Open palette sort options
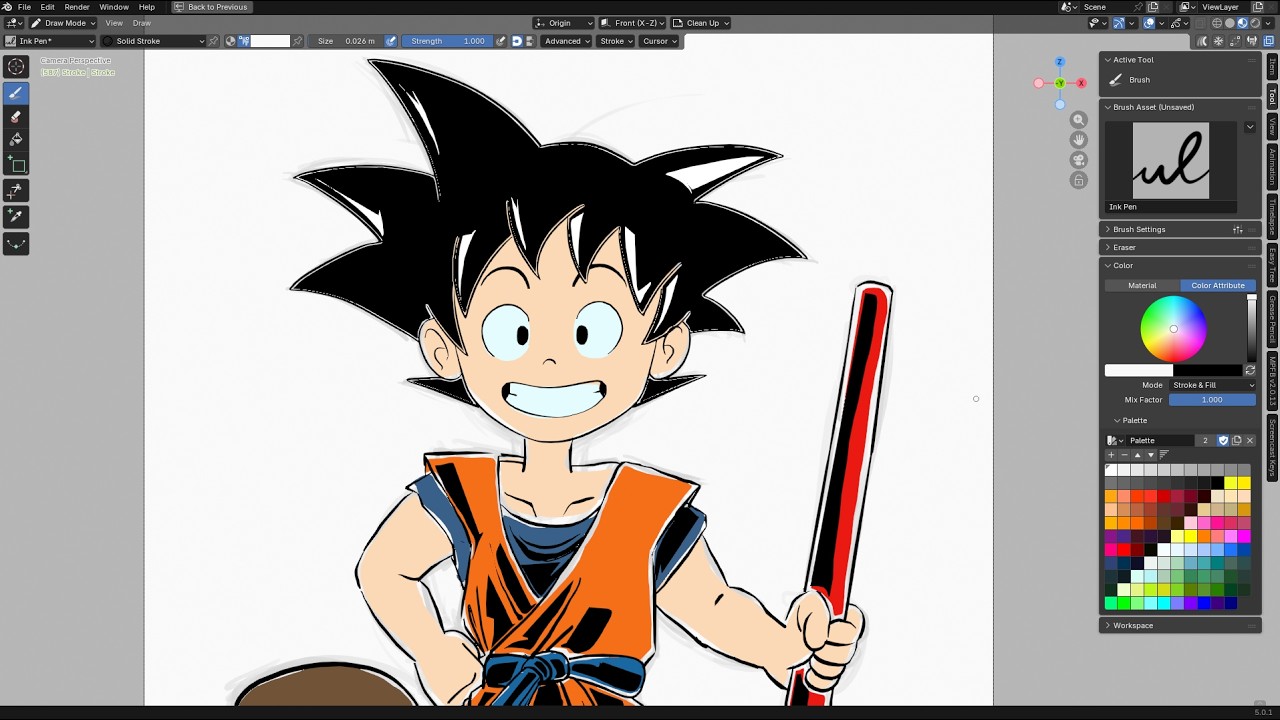The height and width of the screenshot is (720, 1280). coord(1164,455)
